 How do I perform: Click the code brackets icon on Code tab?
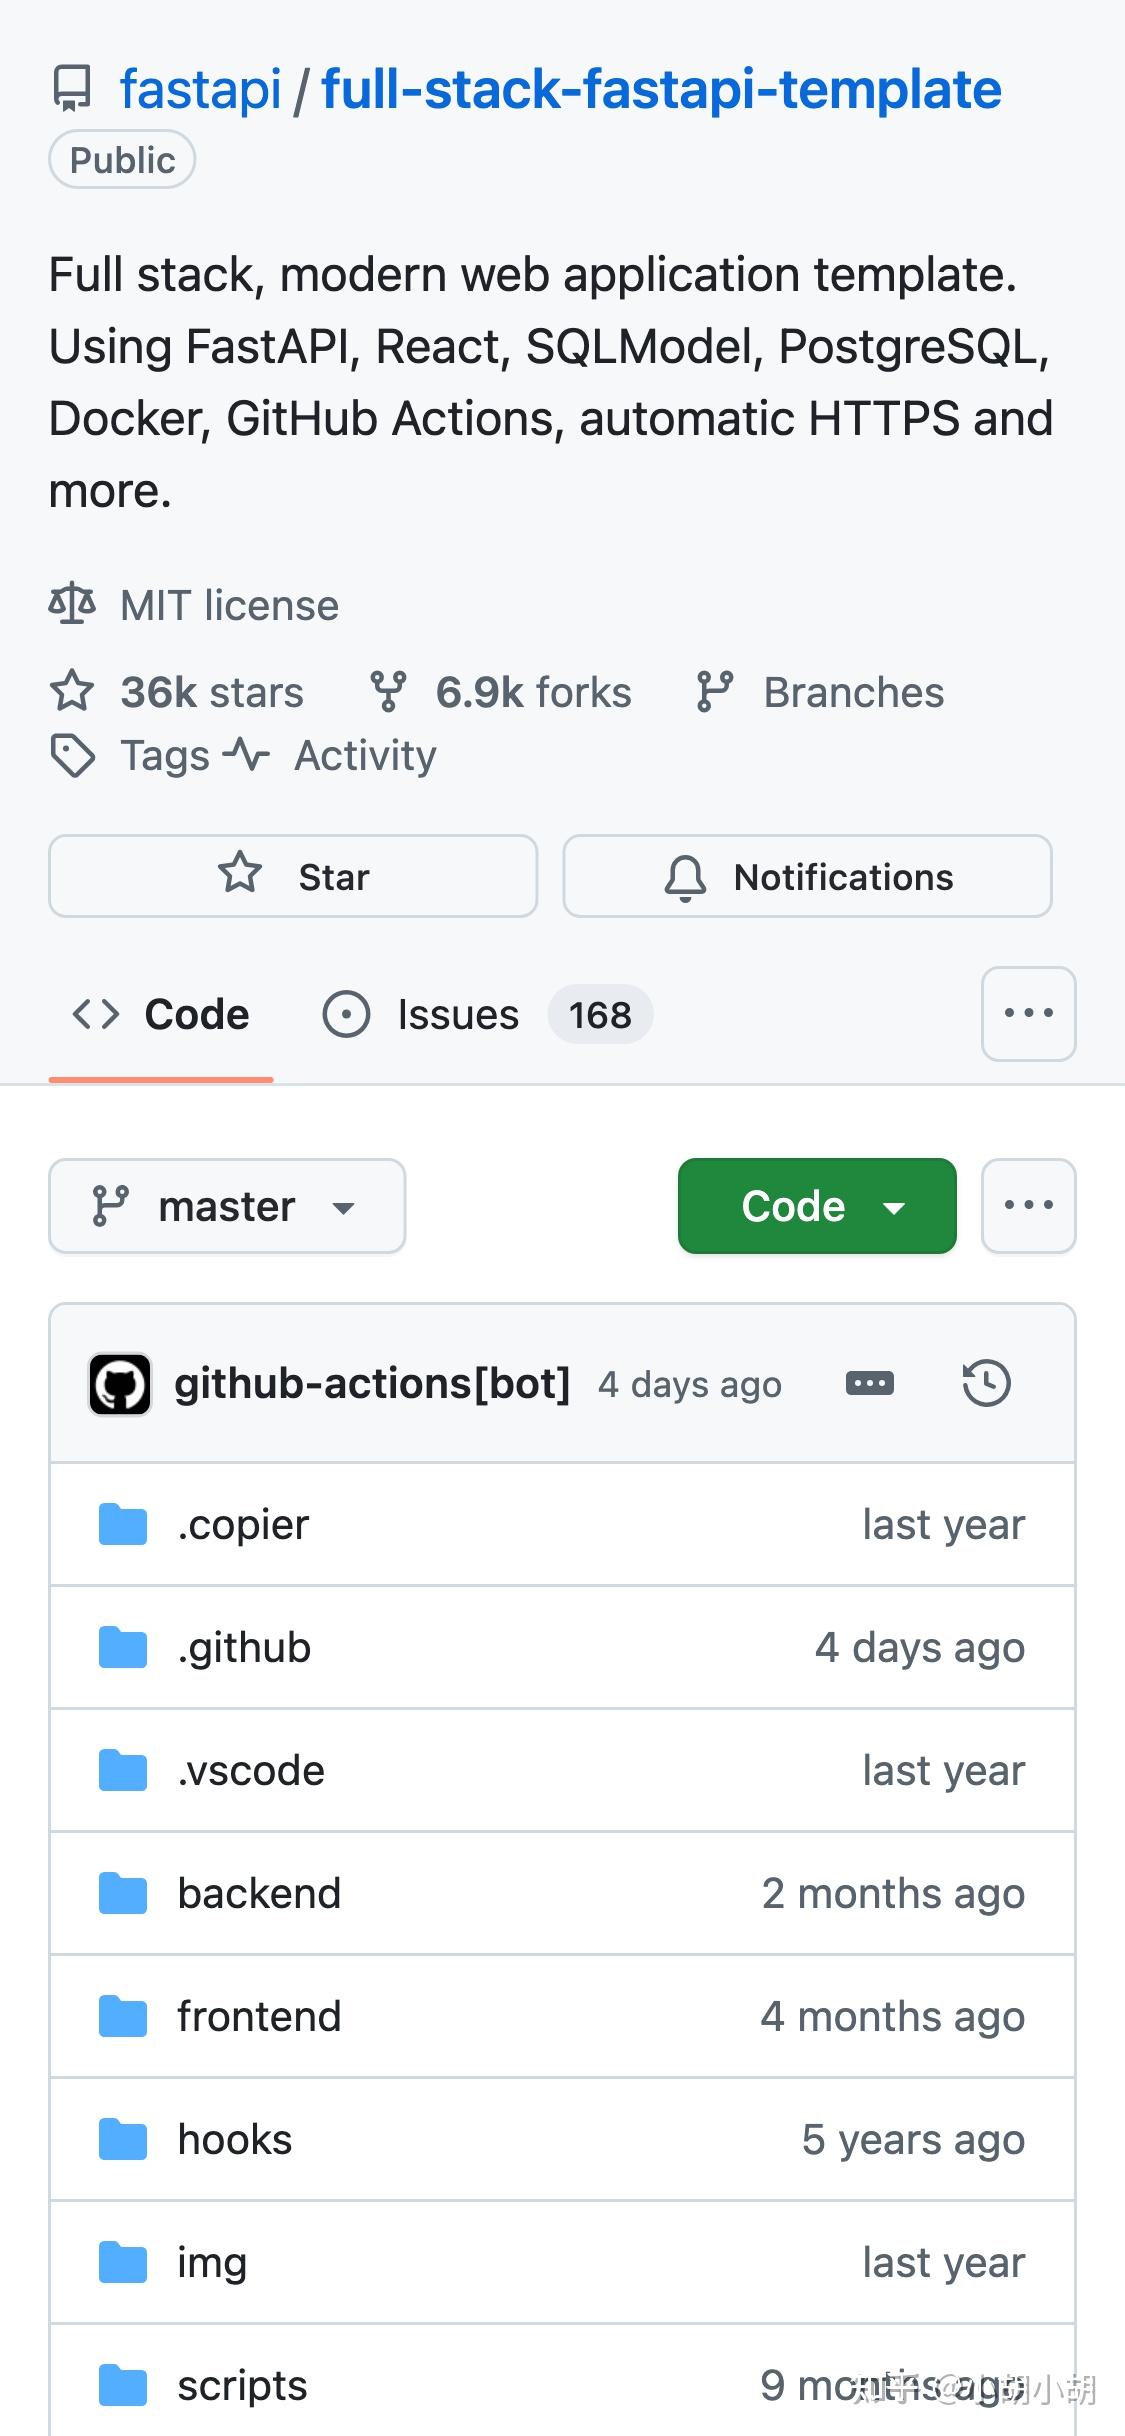click(x=96, y=1014)
